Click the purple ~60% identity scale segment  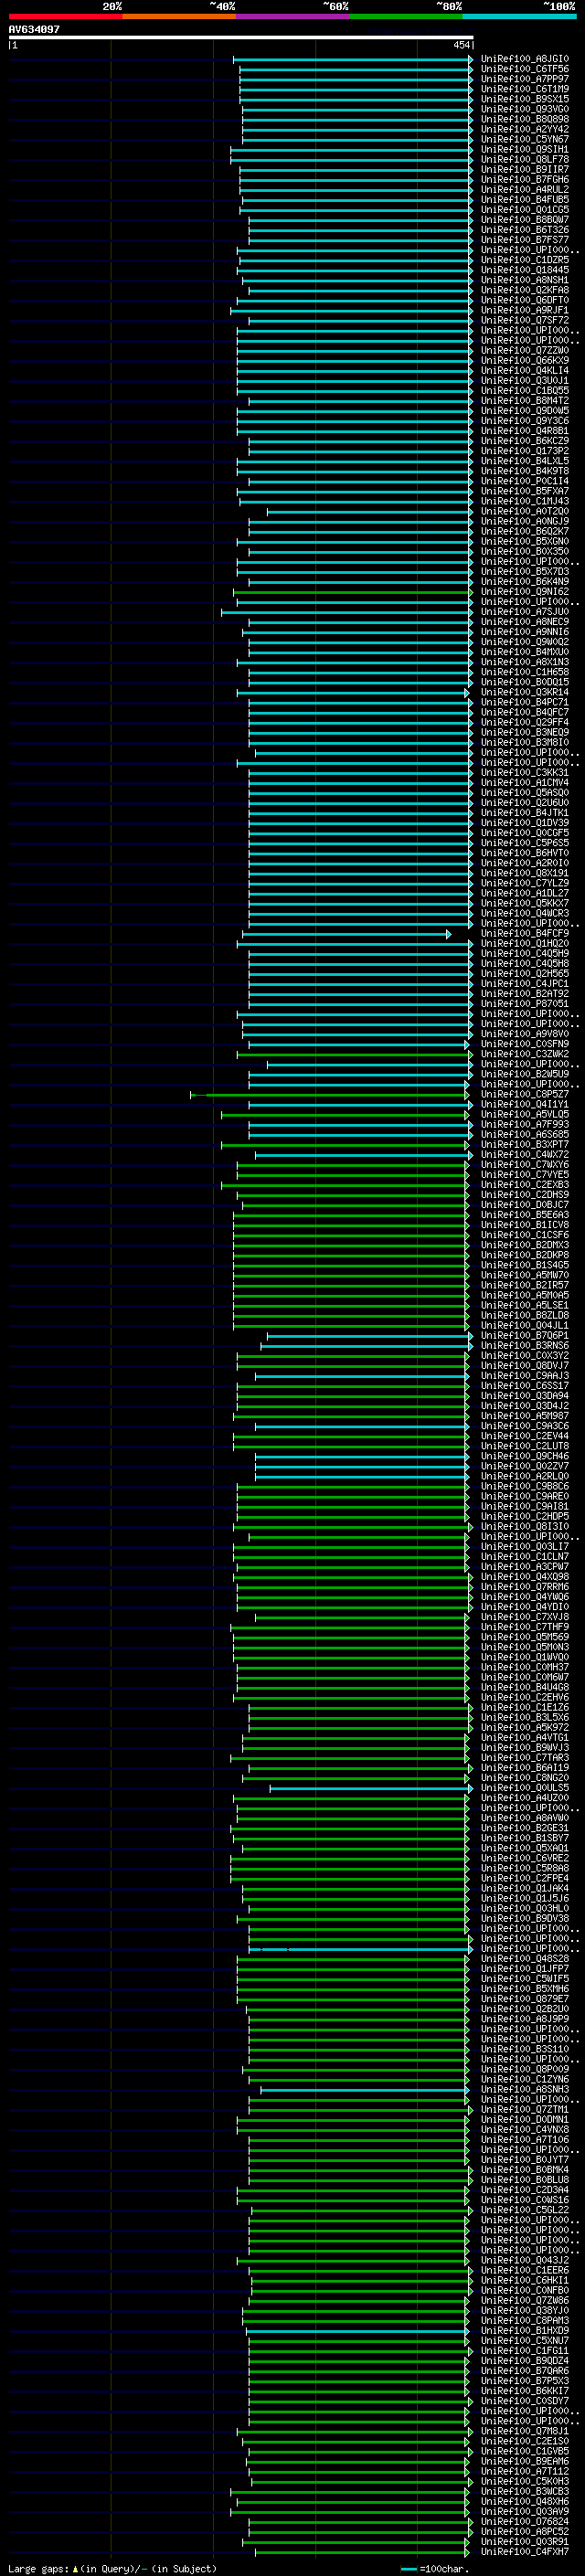click(x=293, y=16)
